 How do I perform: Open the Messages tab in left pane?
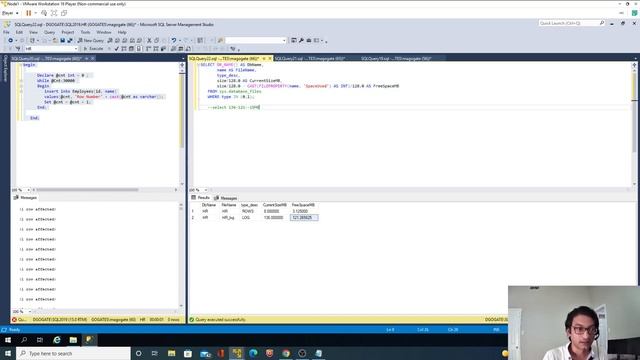click(x=25, y=198)
